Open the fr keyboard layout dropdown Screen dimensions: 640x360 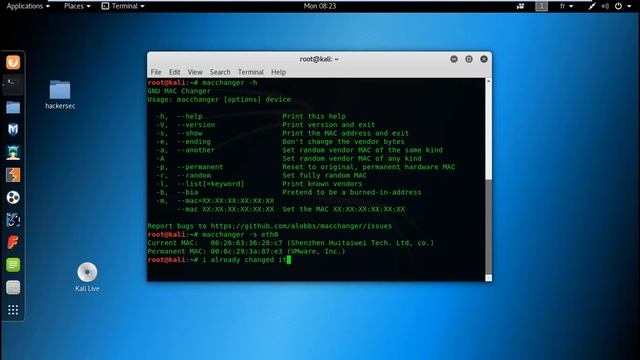click(567, 6)
